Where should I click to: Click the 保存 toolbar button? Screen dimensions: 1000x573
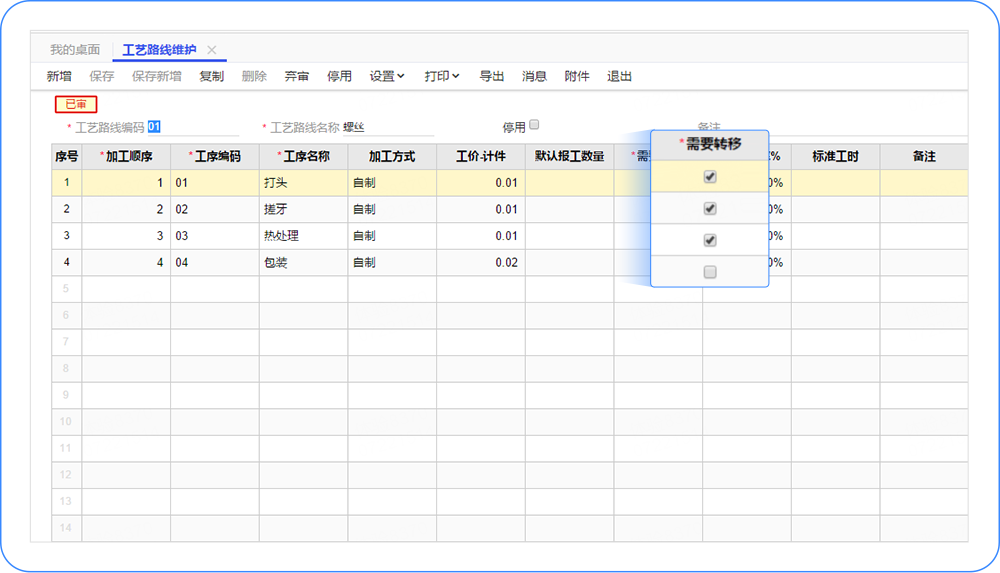(101, 77)
